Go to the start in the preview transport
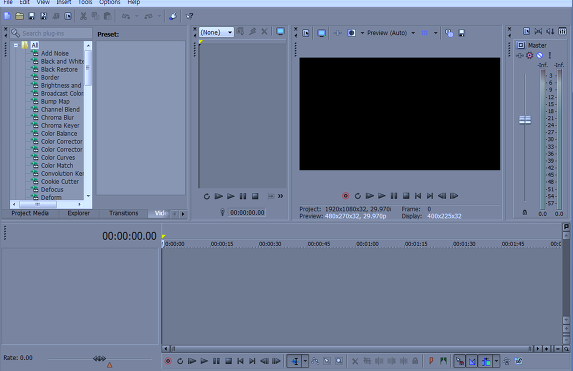This screenshot has height=371, width=573. tap(418, 196)
